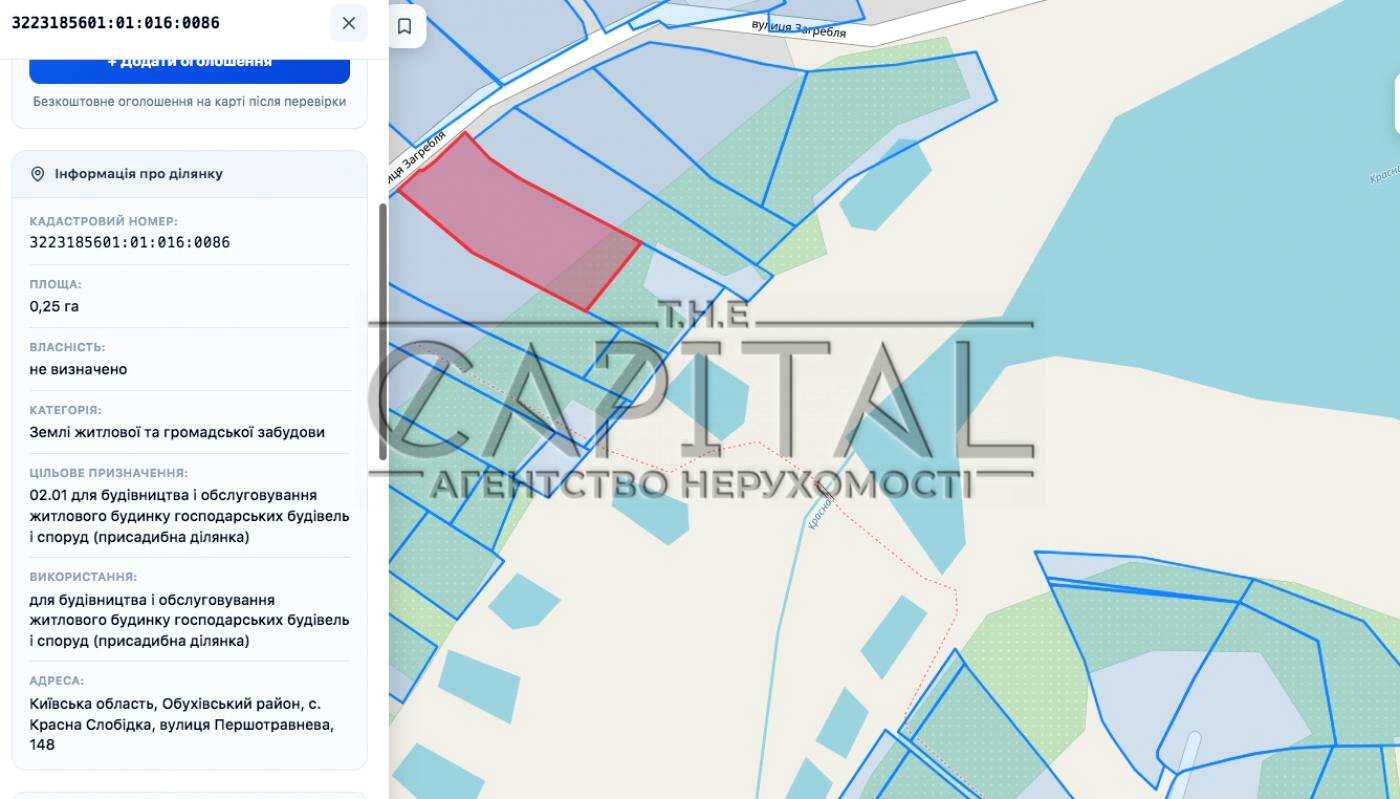
Task: Click the Інформація про ділянку heading
Action: pos(139,174)
